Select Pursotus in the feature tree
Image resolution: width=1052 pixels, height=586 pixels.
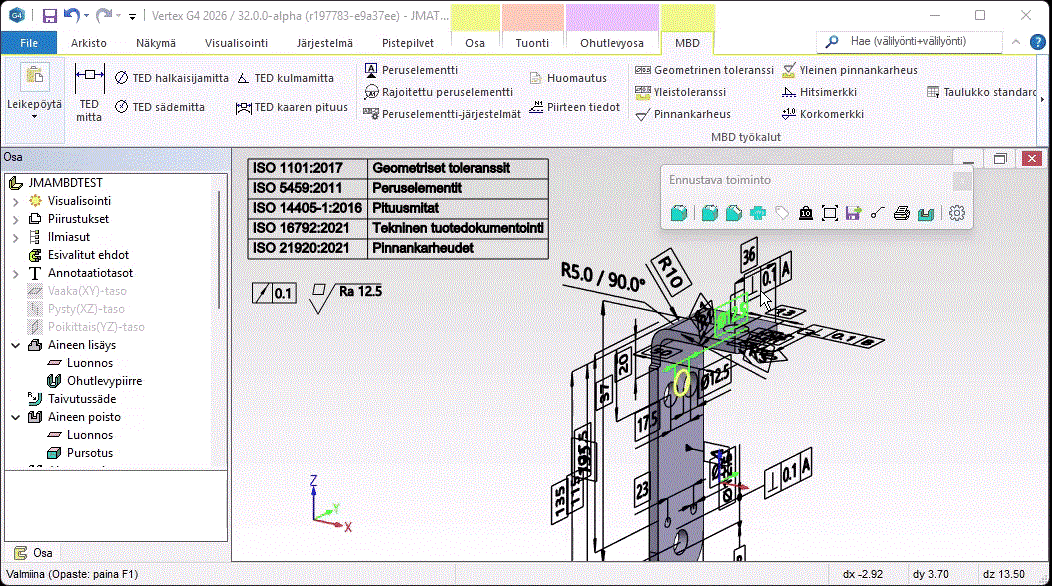pyautogui.click(x=89, y=453)
